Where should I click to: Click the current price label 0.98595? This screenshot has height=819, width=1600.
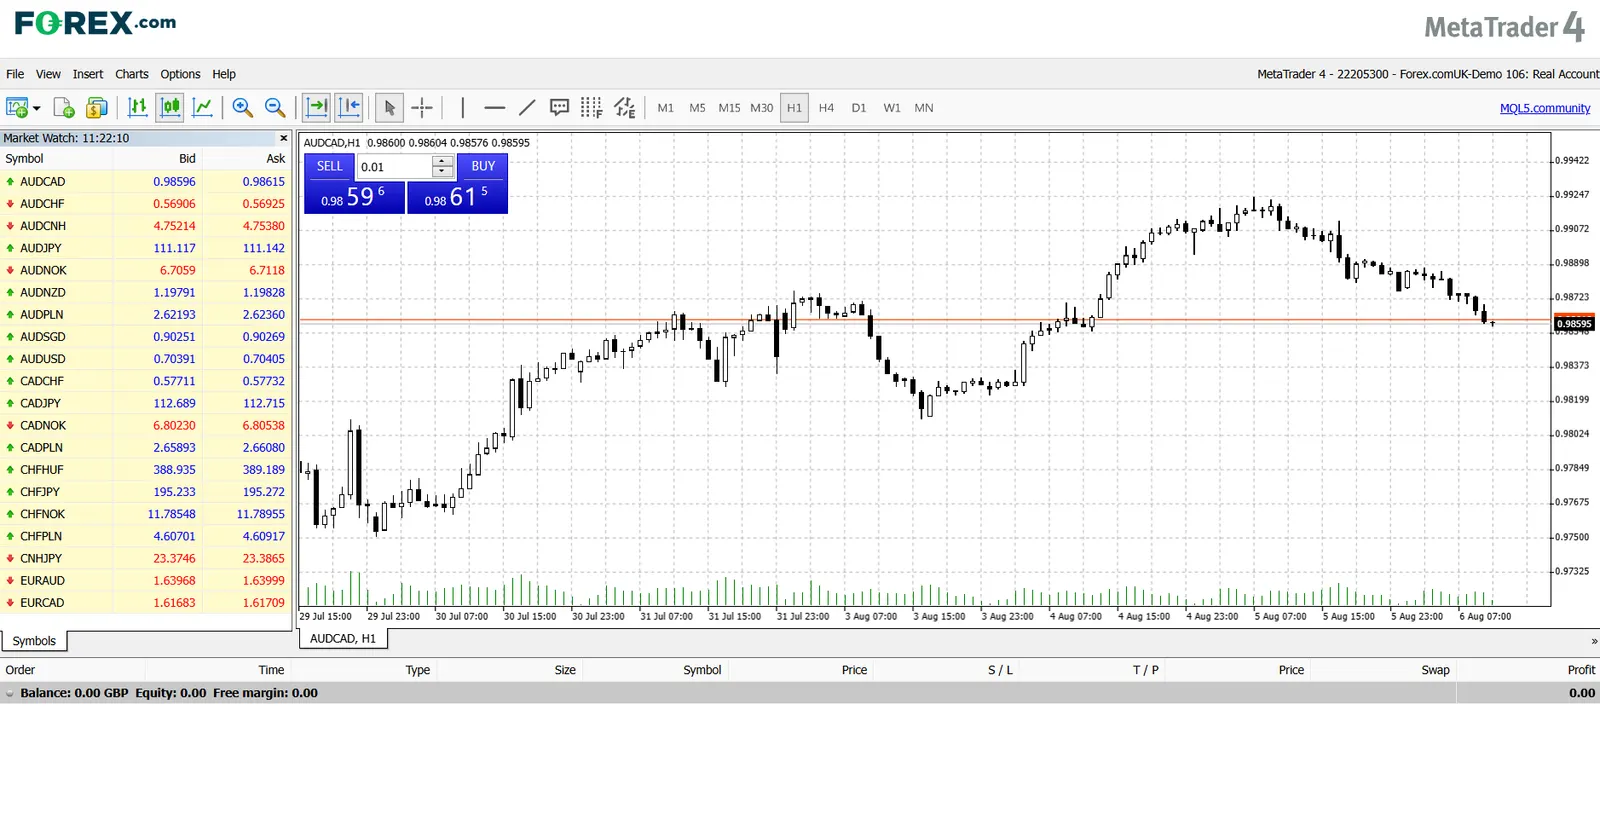click(x=1574, y=323)
